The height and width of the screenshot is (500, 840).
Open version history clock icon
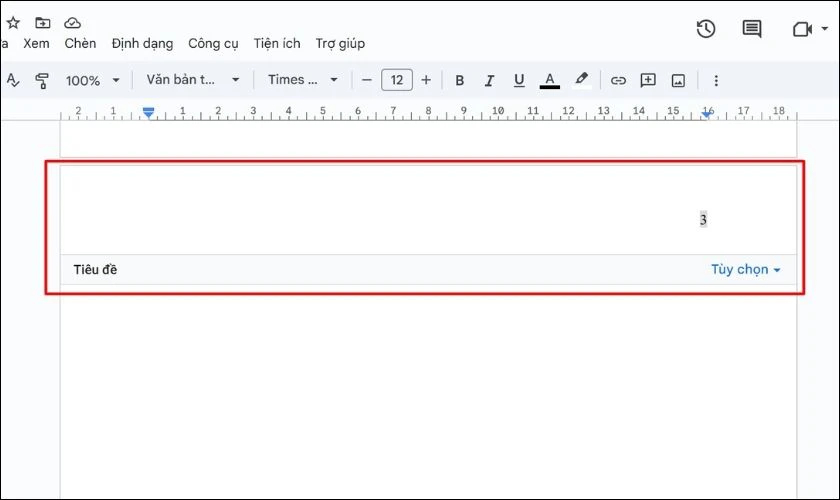click(x=706, y=28)
